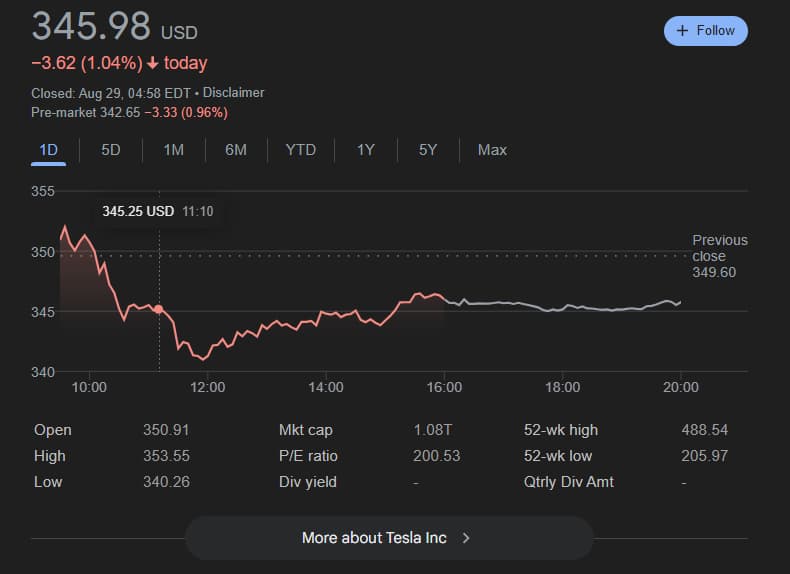The height and width of the screenshot is (574, 790).
Task: Click the P/E ratio value 200.53
Action: click(436, 456)
